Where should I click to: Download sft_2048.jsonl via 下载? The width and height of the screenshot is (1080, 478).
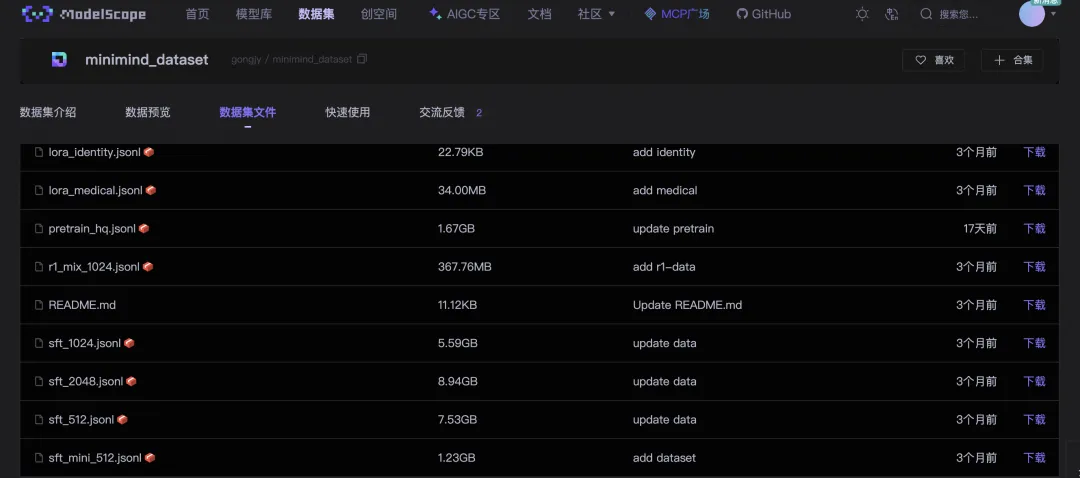pyautogui.click(x=1034, y=381)
